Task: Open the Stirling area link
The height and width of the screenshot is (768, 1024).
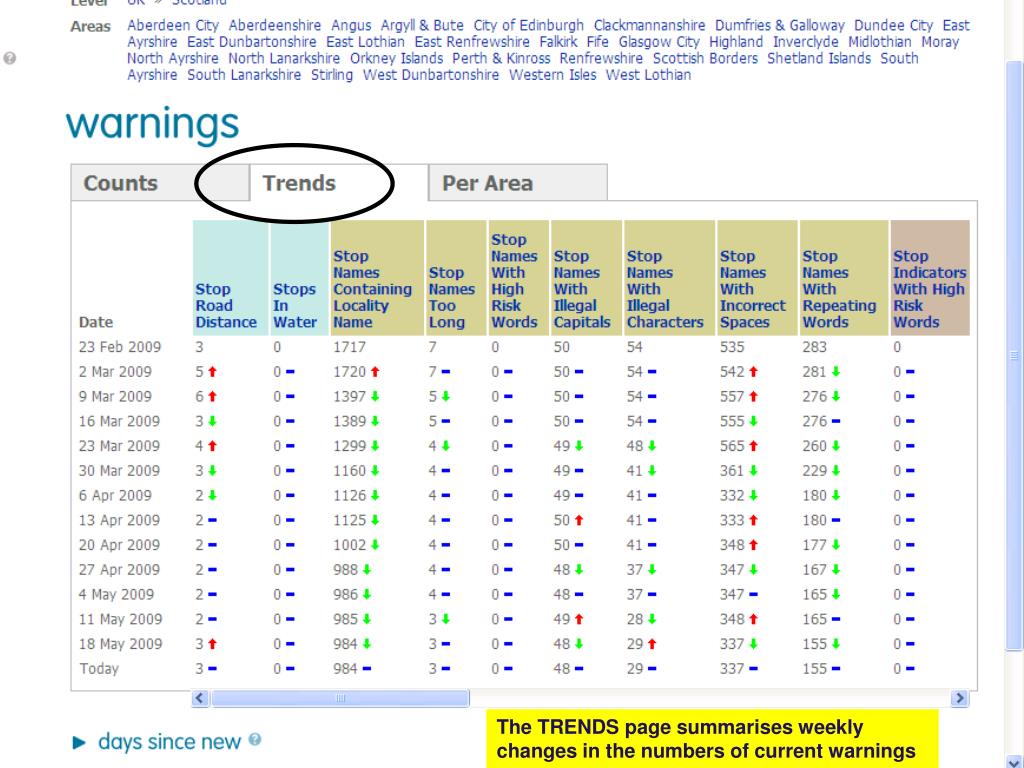Action: pyautogui.click(x=332, y=75)
